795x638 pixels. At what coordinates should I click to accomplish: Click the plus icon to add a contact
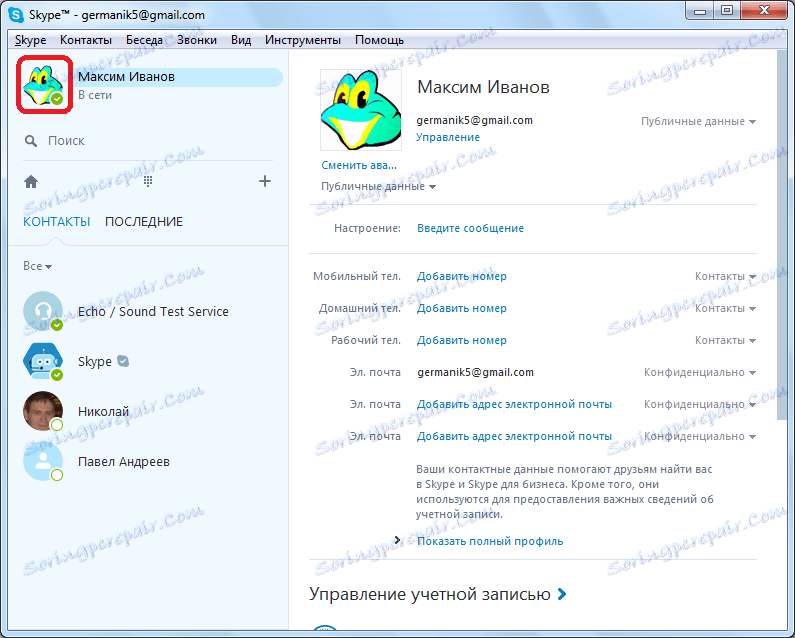pos(265,181)
